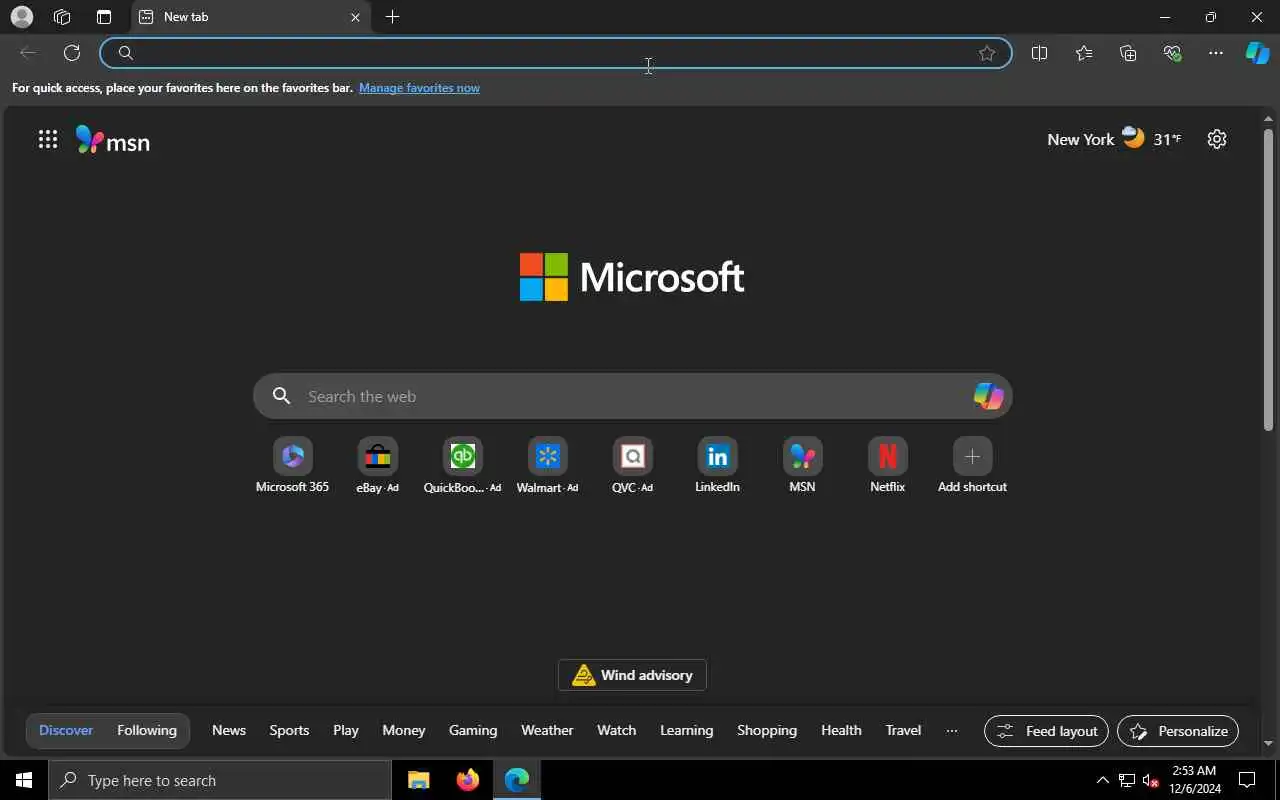Click Add shortcut plus tile

[x=972, y=466]
